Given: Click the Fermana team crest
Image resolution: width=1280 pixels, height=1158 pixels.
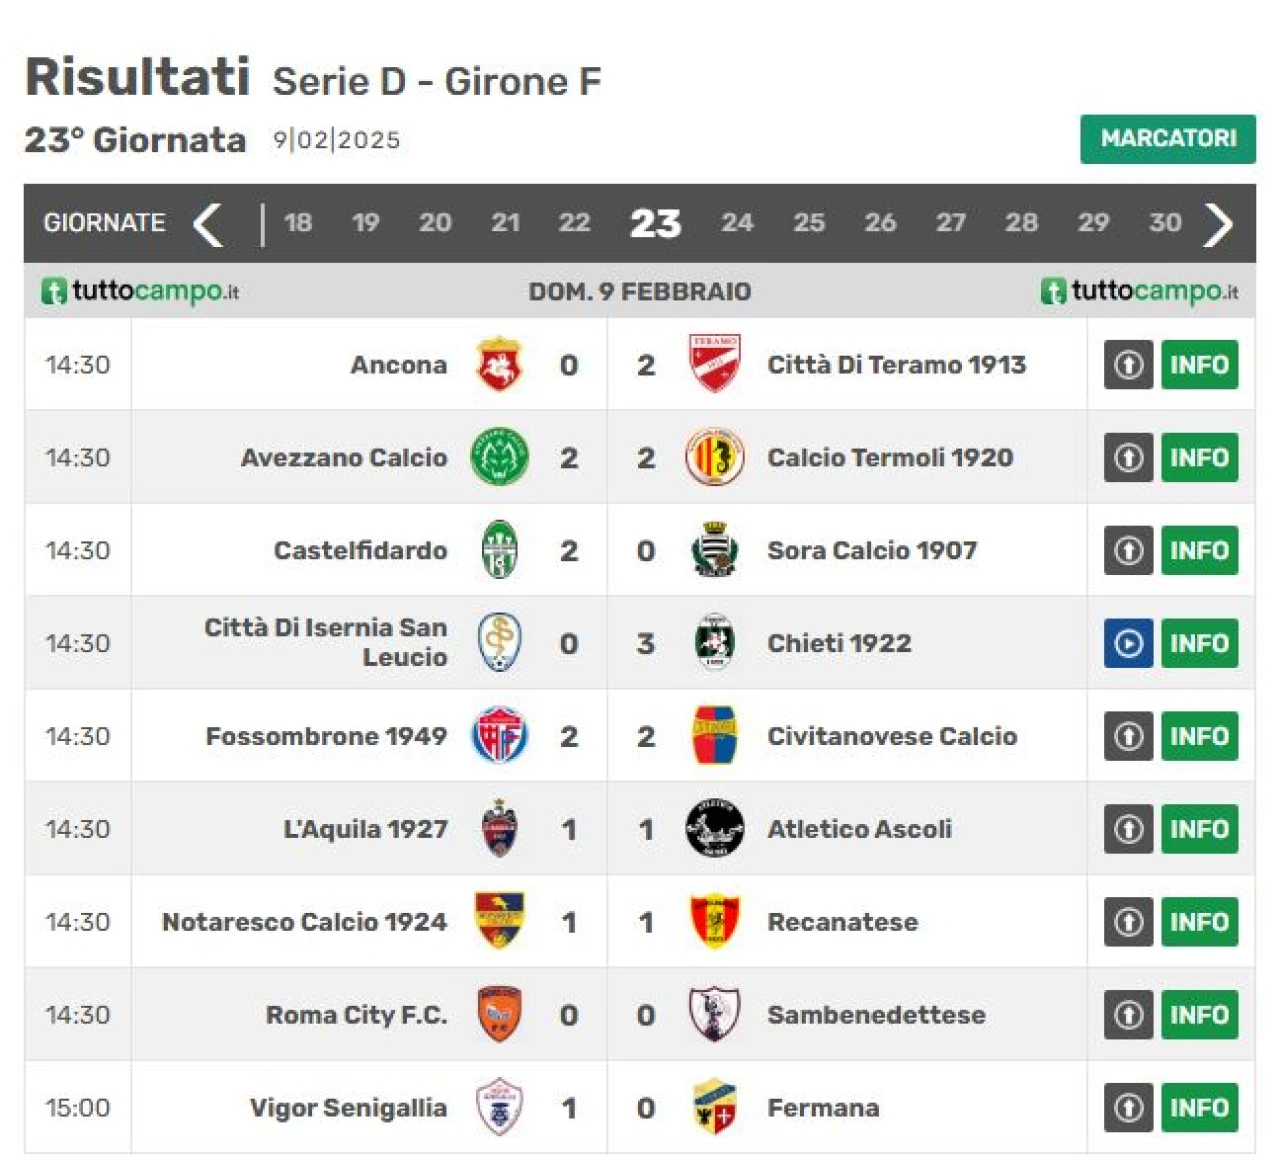Looking at the screenshot, I should [714, 1107].
